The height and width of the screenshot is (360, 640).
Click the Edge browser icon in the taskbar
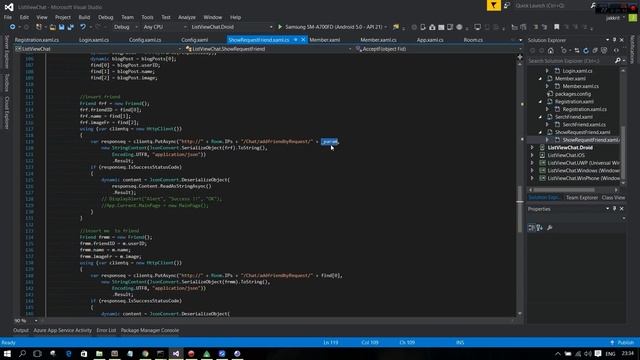pyautogui.click(x=68, y=353)
